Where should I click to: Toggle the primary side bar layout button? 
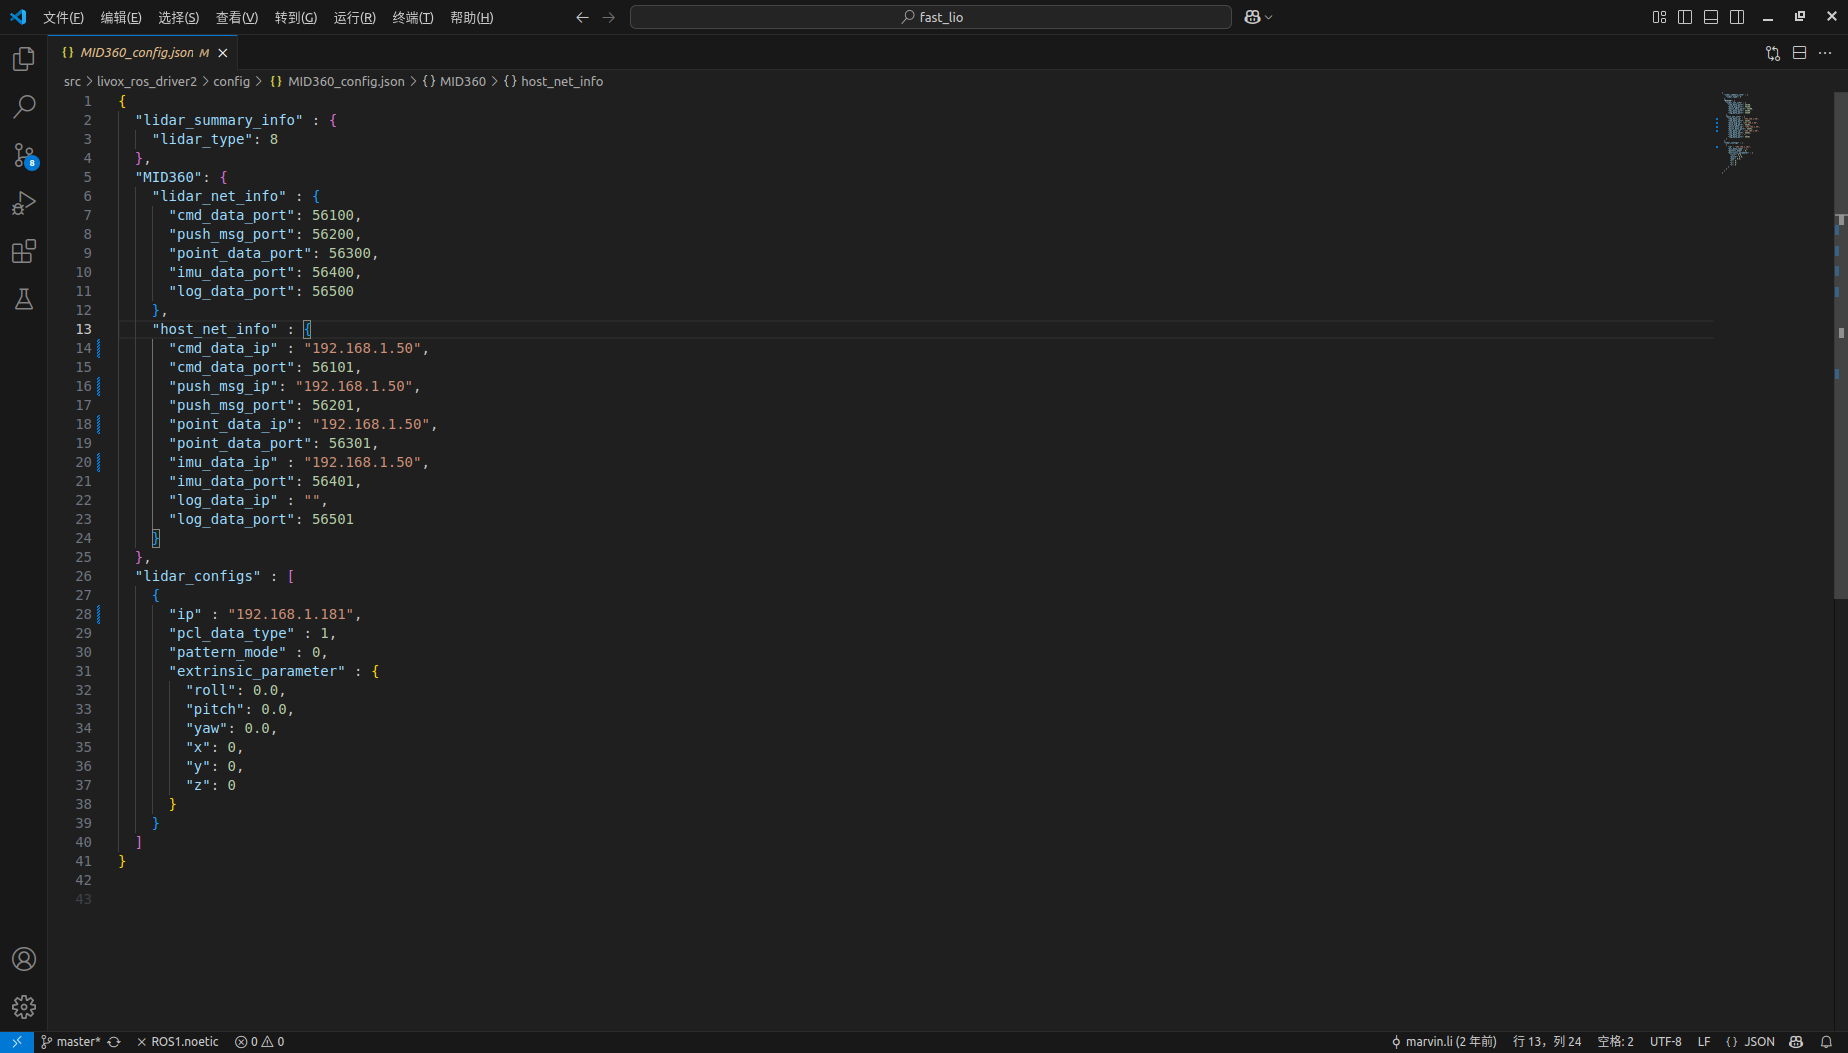click(1685, 17)
